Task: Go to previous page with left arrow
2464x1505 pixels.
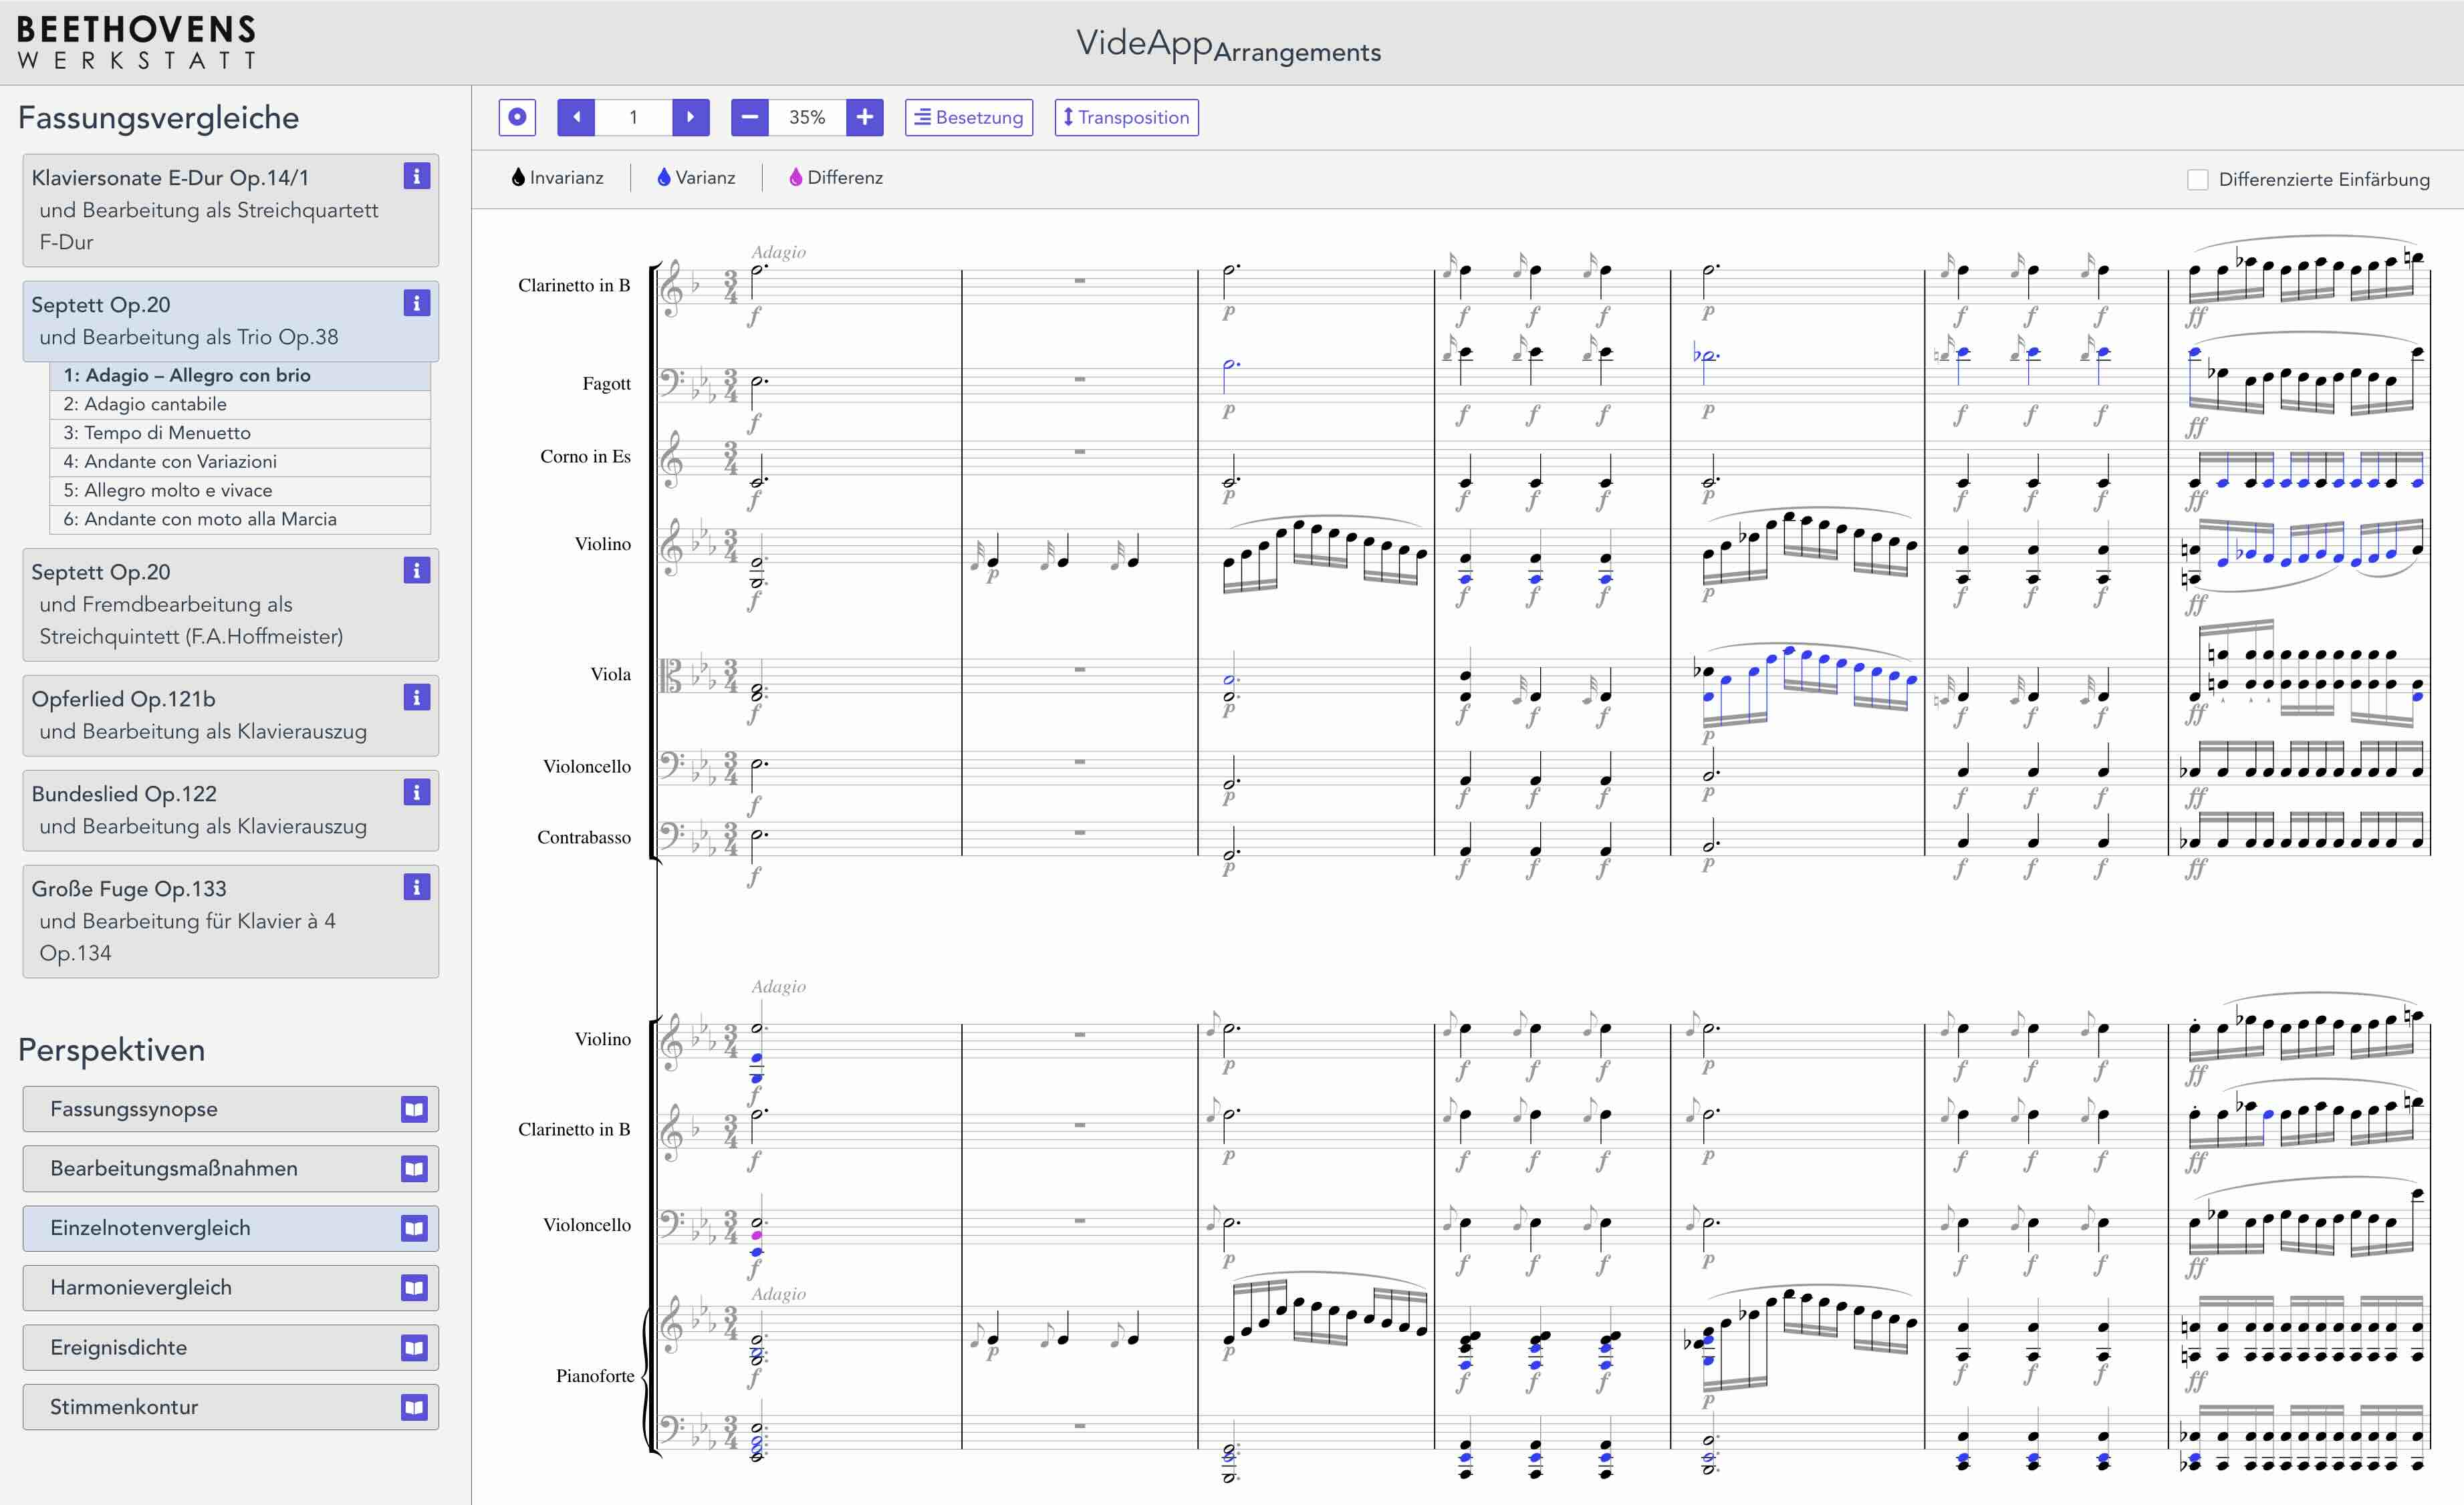Action: click(x=576, y=117)
